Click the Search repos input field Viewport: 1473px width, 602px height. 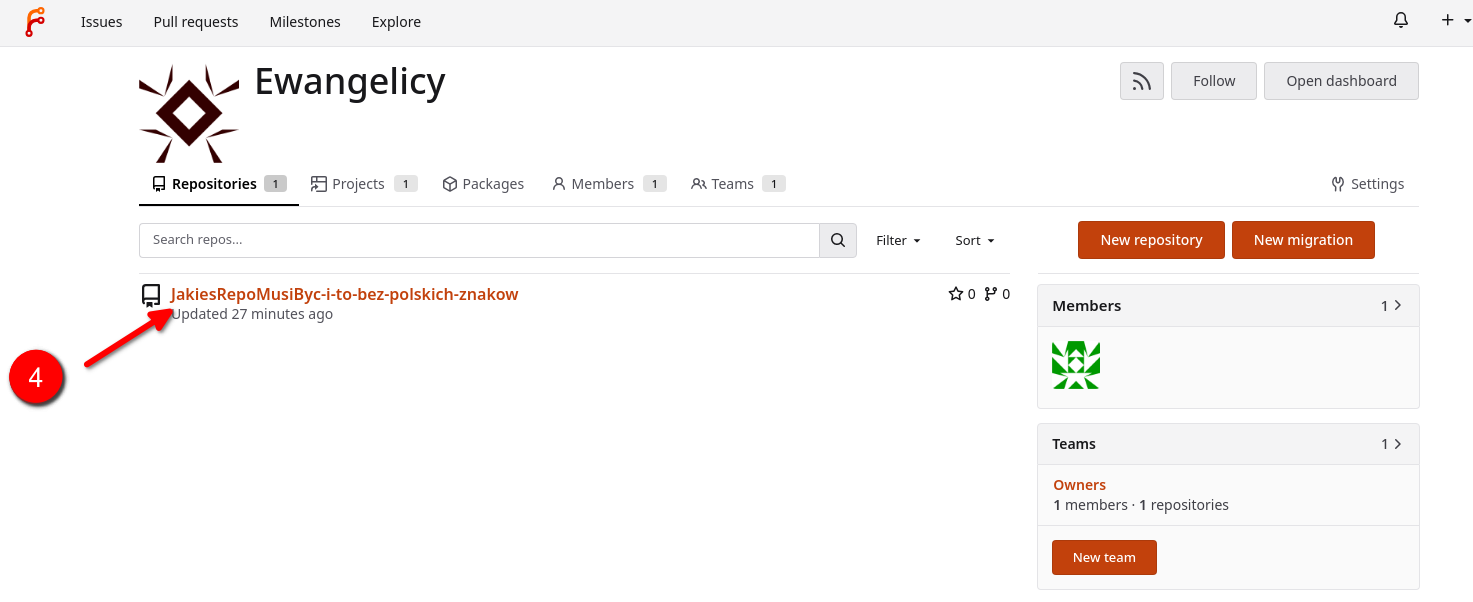pyautogui.click(x=479, y=240)
